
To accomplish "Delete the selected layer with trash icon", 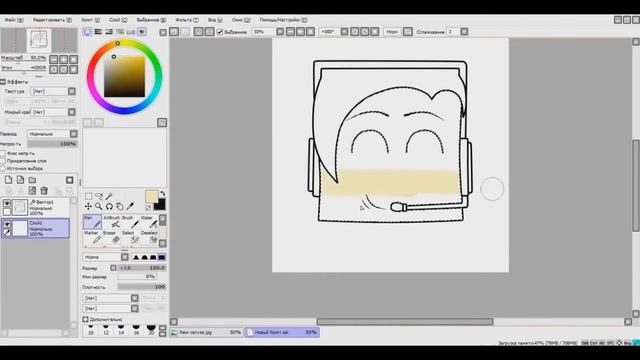I will pos(44,190).
